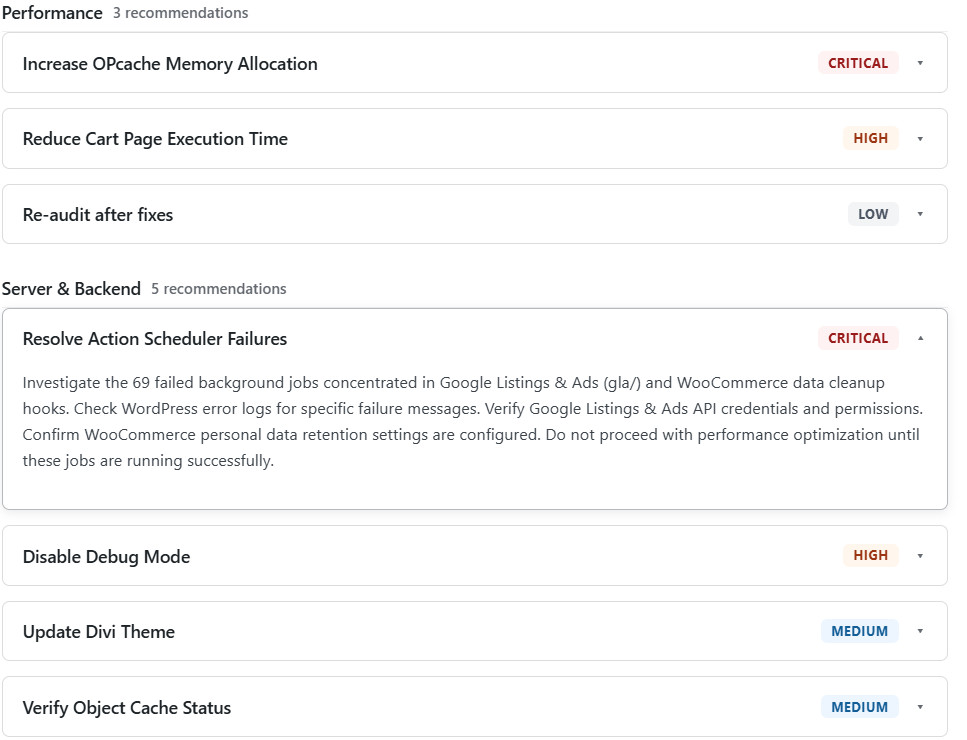Click HIGH badge on Disable Debug Mode
Image resolution: width=967 pixels, height=740 pixels.
870,555
